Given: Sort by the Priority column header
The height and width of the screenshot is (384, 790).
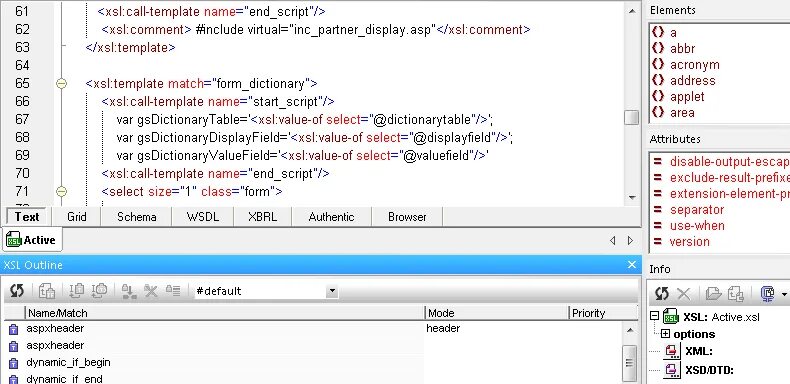Looking at the screenshot, I should point(603,313).
